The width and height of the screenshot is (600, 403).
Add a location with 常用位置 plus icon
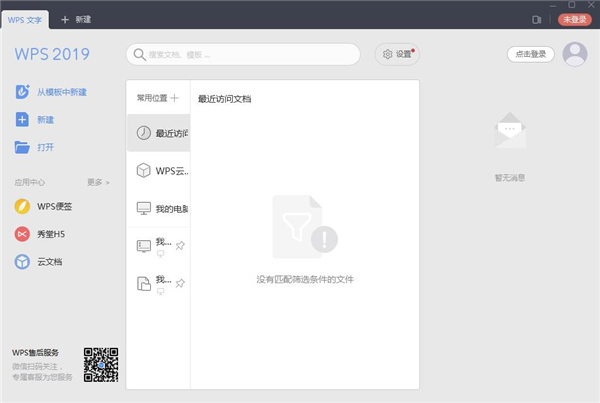click(x=174, y=98)
